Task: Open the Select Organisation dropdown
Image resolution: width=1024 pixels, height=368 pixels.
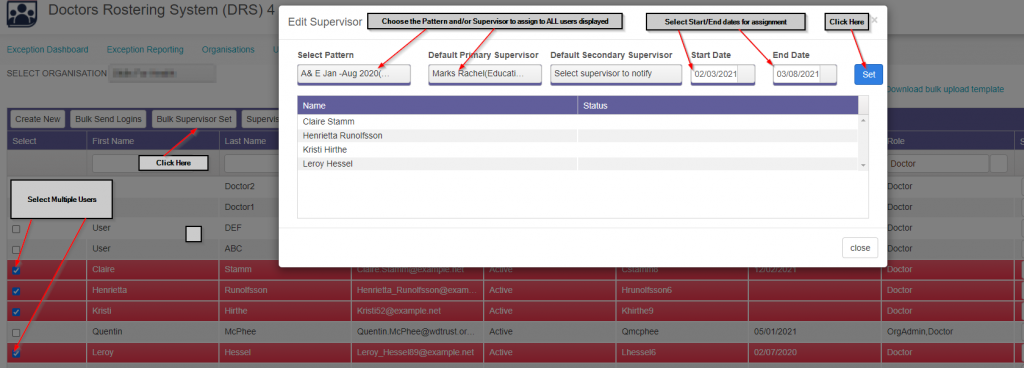Action: 161,73
